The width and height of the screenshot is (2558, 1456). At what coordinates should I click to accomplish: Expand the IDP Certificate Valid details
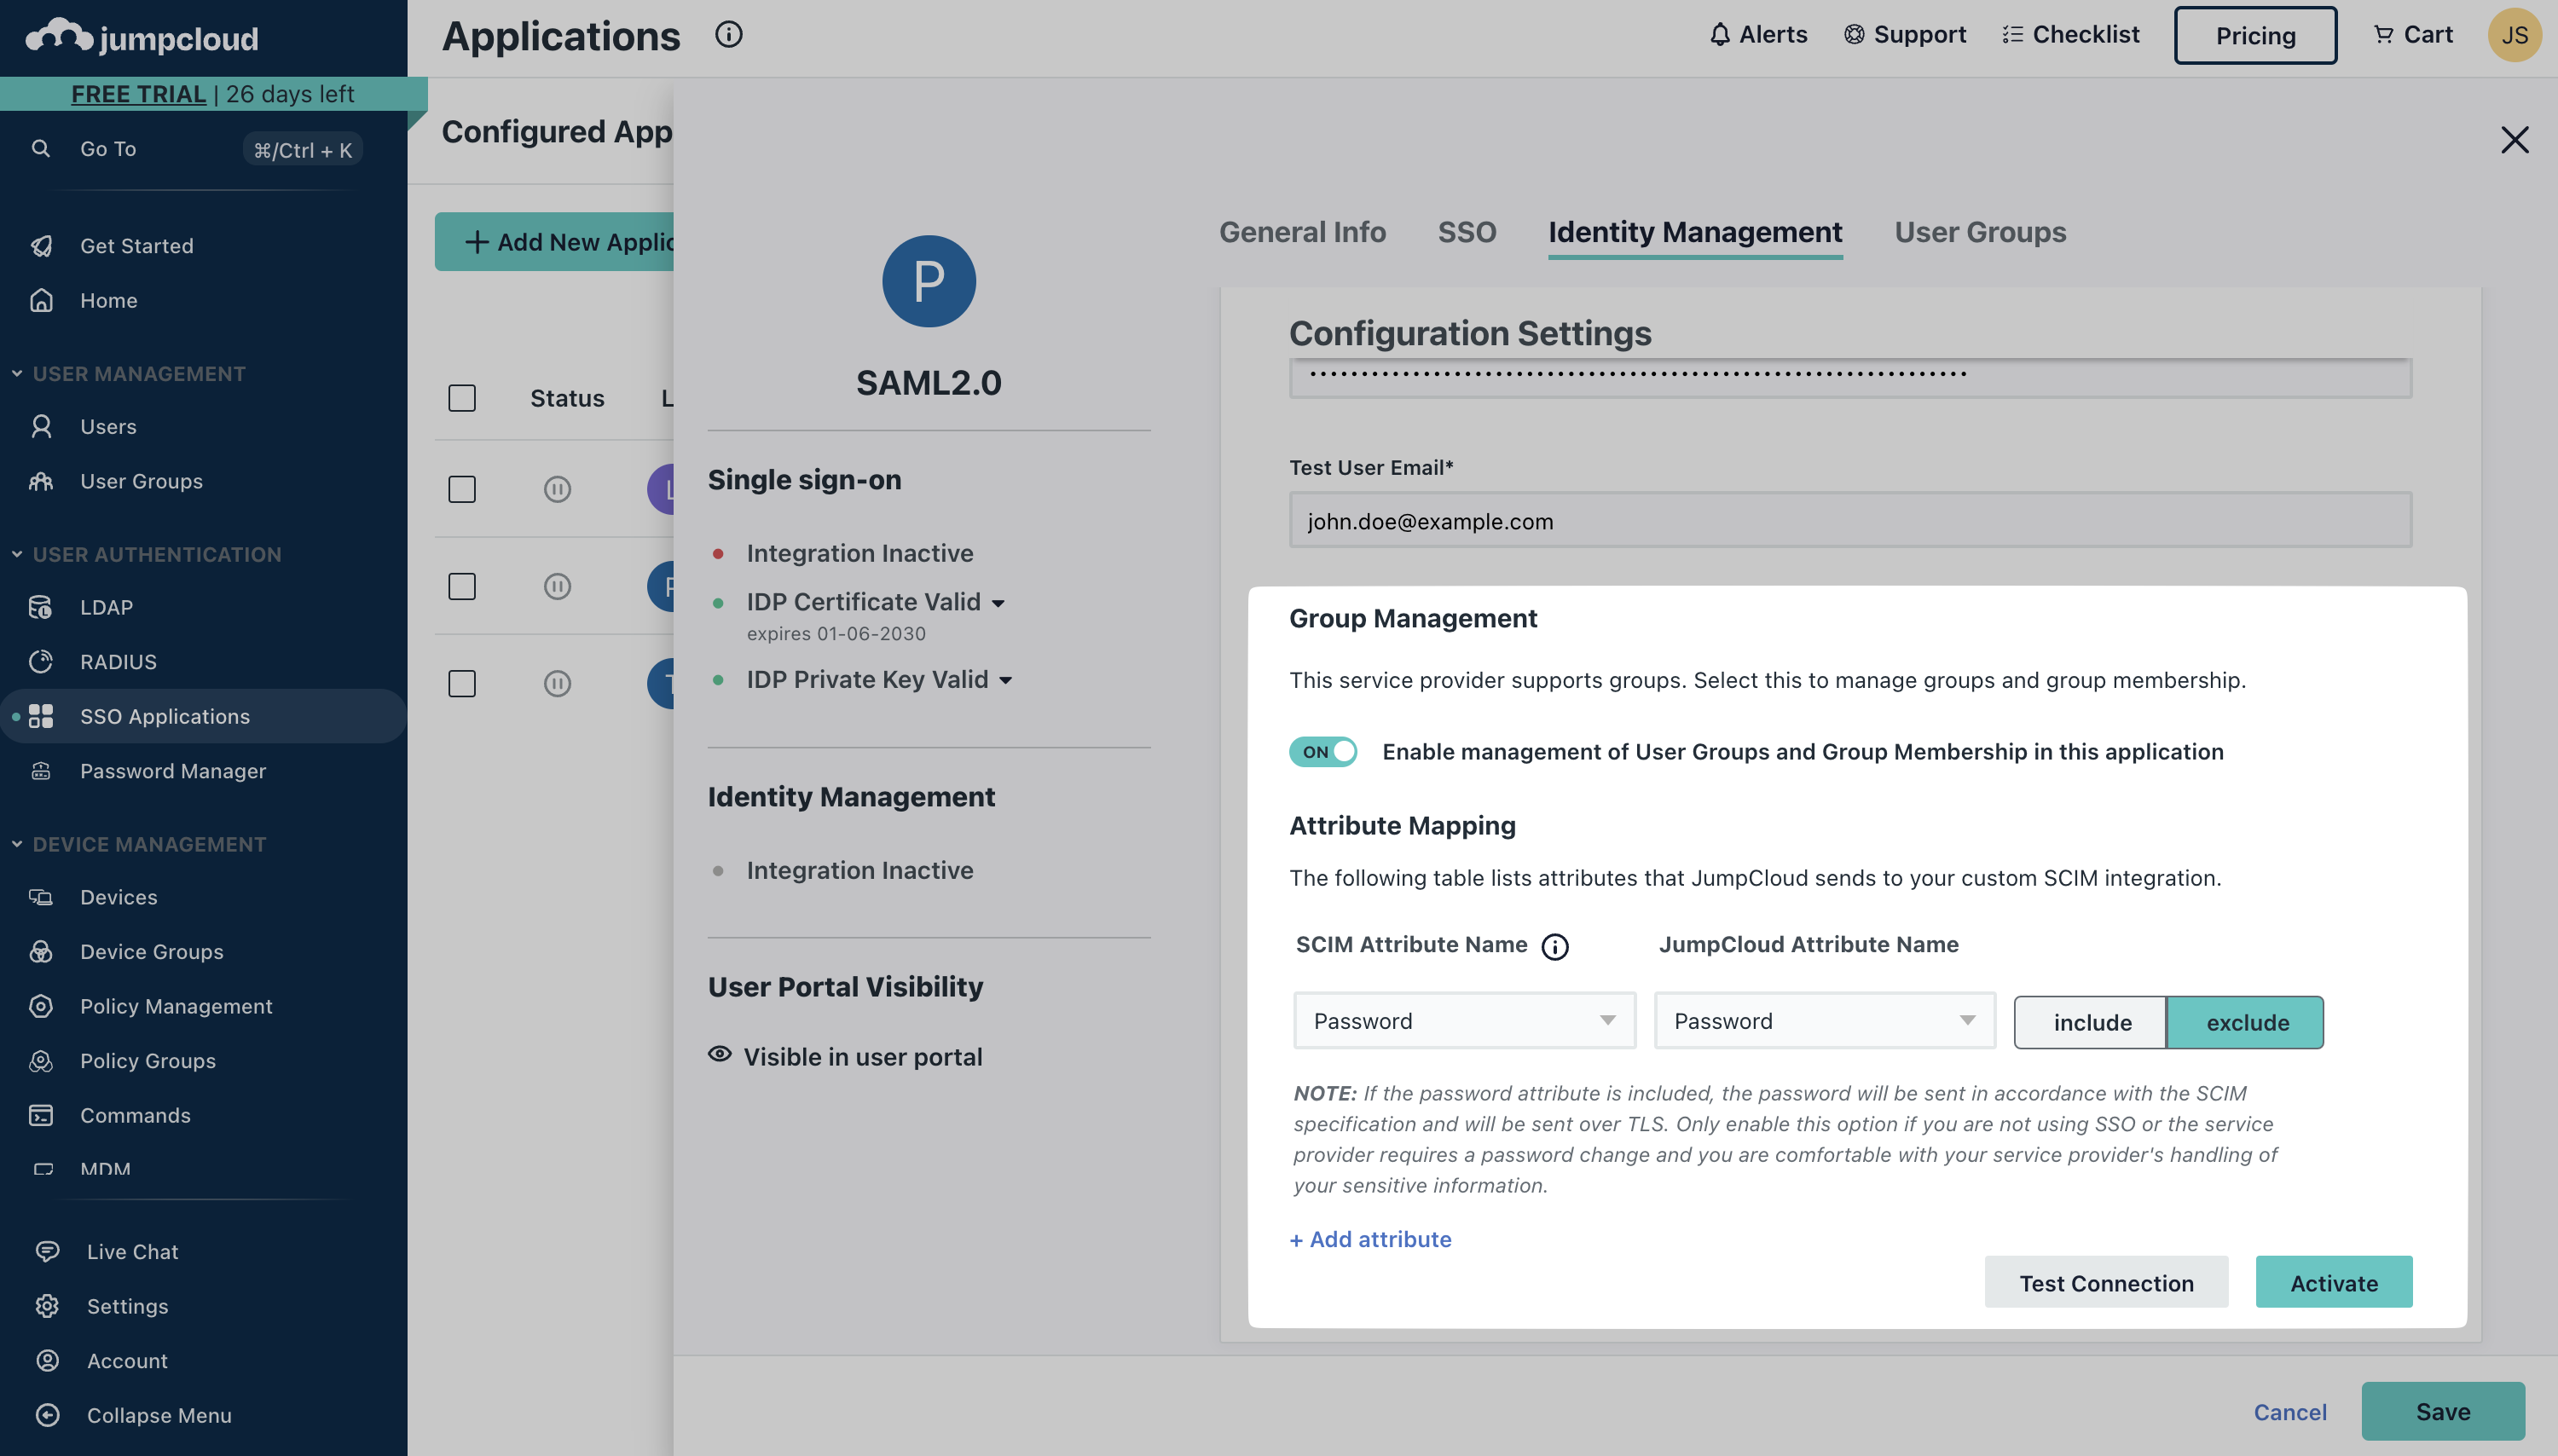coord(999,602)
